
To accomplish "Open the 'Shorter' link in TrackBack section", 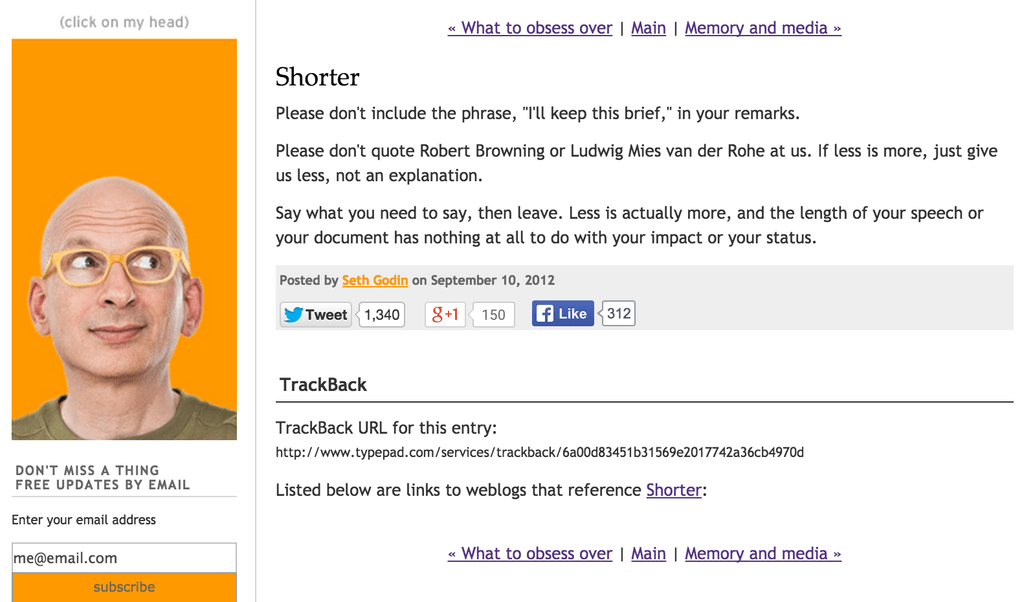I will point(674,490).
